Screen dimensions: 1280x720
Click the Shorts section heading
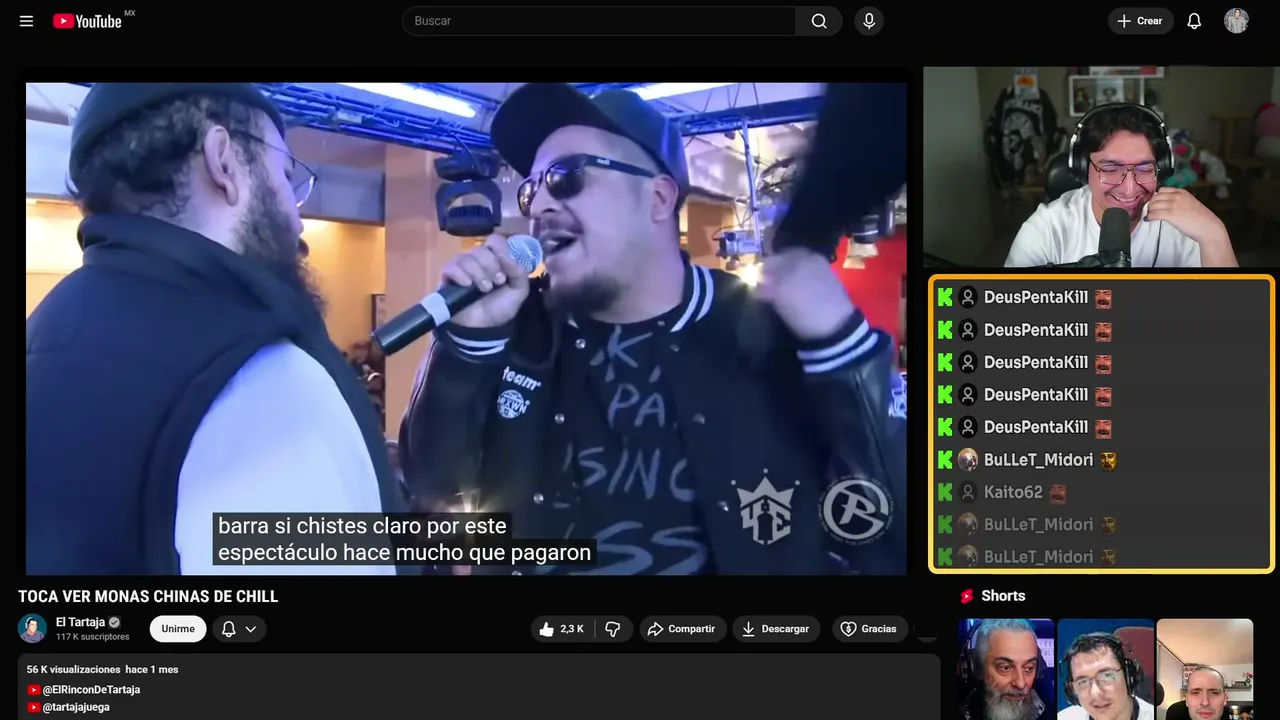point(1003,596)
